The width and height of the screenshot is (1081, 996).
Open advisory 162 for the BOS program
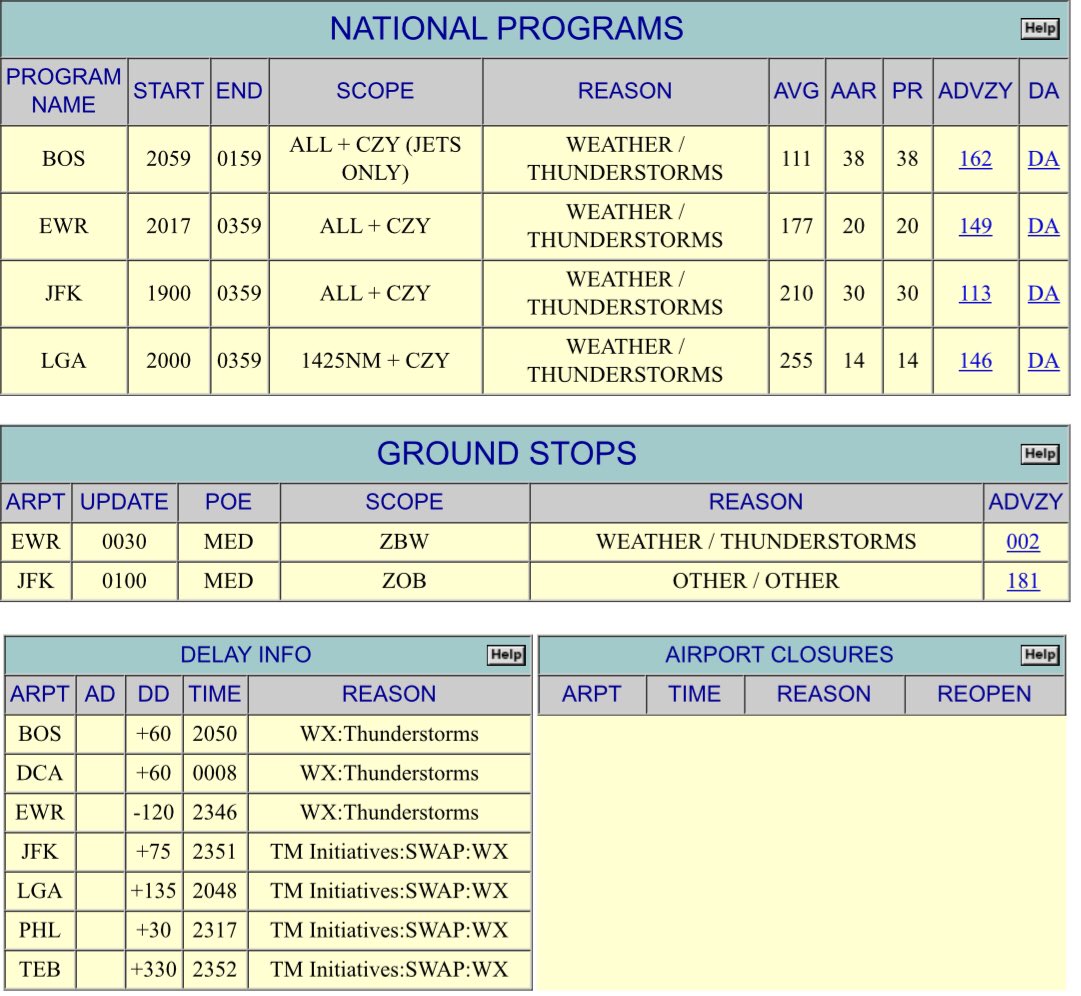tap(975, 158)
